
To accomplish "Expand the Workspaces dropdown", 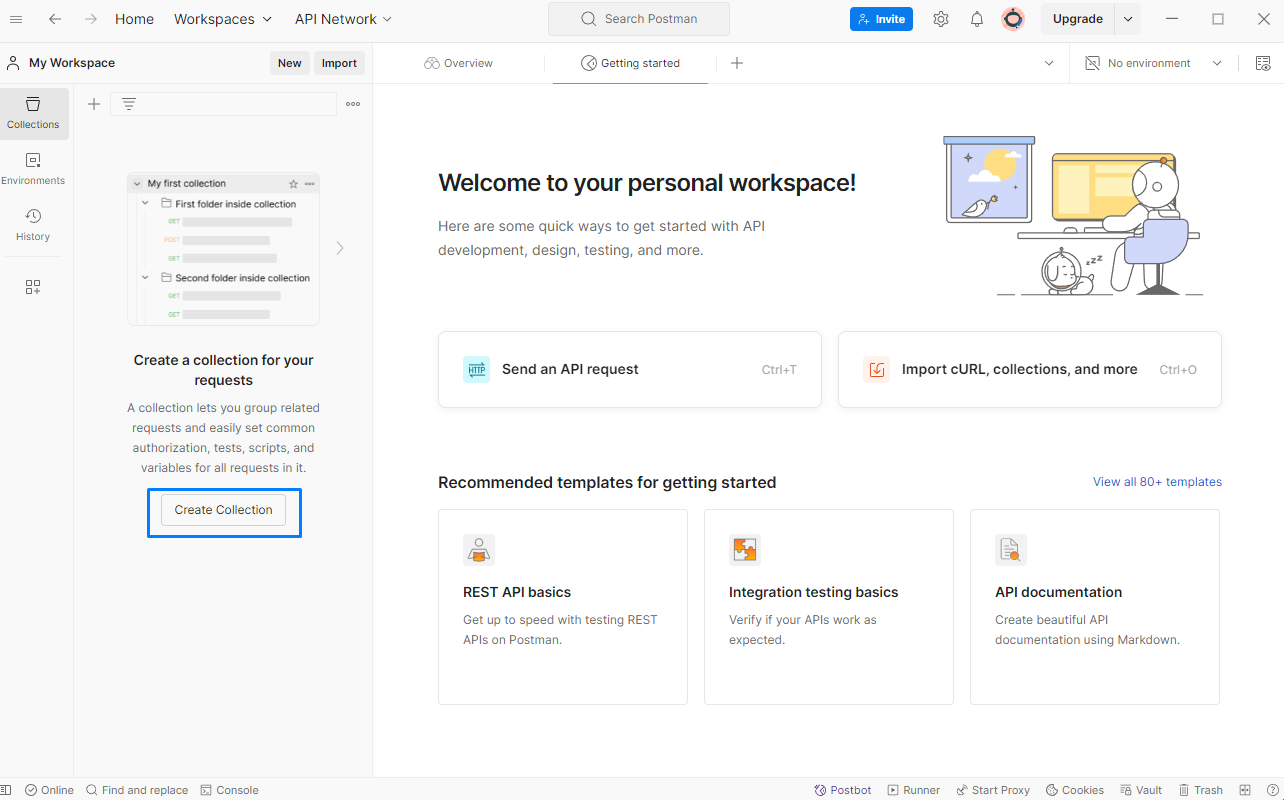I will pyautogui.click(x=223, y=19).
